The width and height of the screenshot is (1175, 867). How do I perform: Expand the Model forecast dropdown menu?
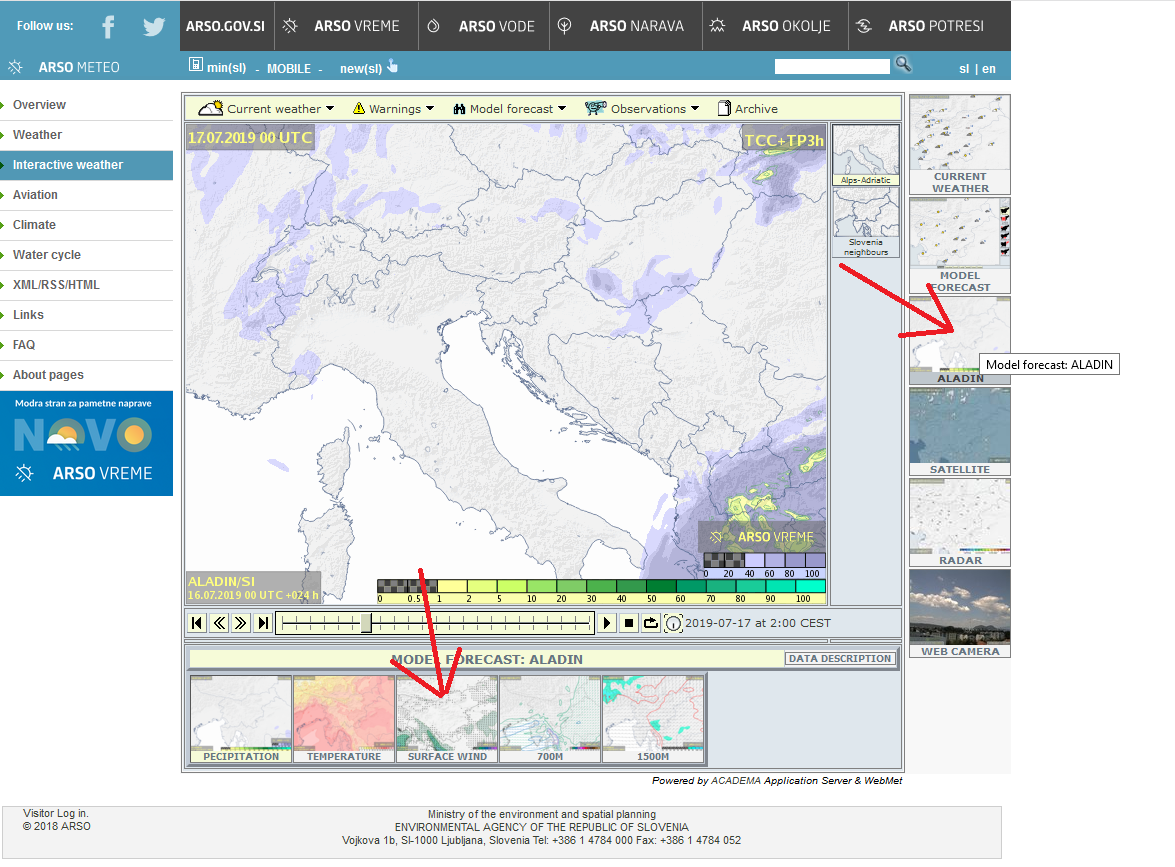510,109
